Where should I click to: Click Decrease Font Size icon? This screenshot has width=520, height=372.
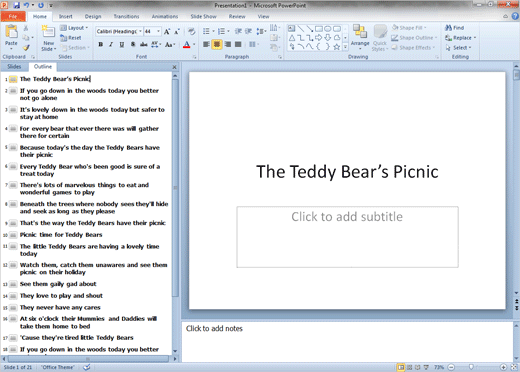click(177, 32)
